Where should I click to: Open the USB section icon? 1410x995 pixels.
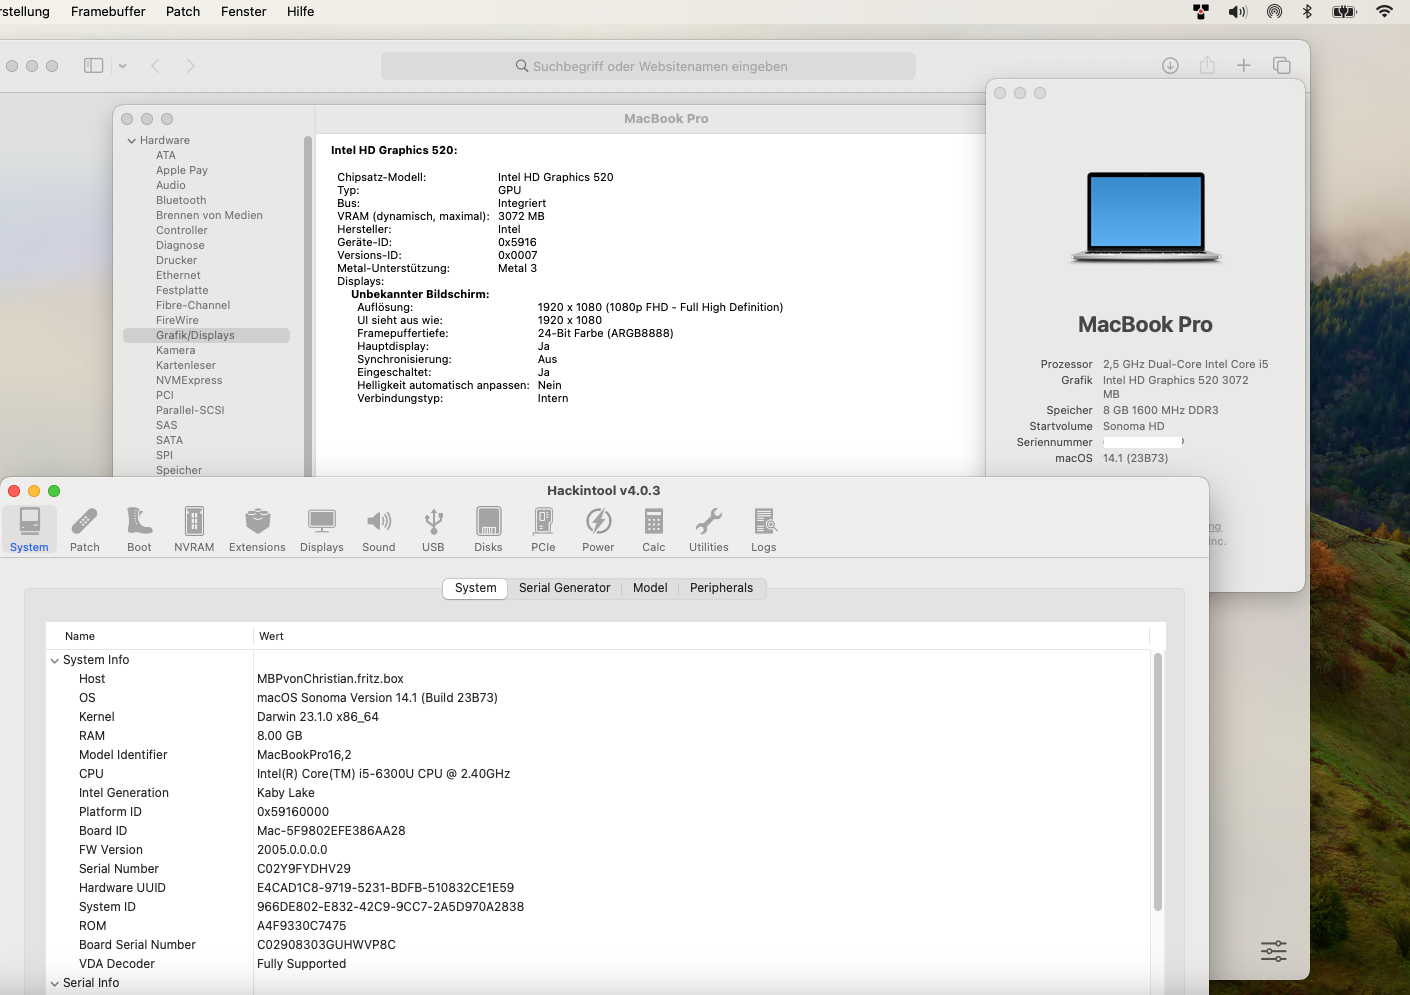point(433,529)
